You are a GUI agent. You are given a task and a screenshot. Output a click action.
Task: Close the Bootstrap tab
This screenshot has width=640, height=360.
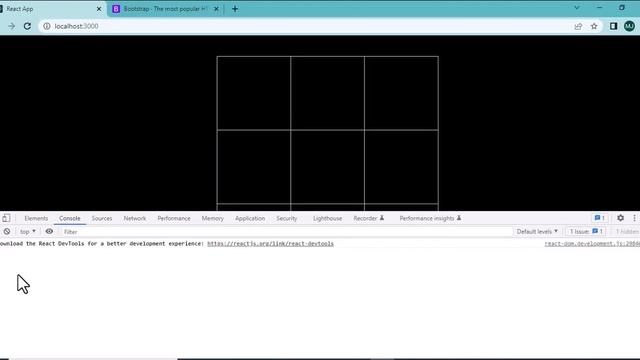click(216, 9)
